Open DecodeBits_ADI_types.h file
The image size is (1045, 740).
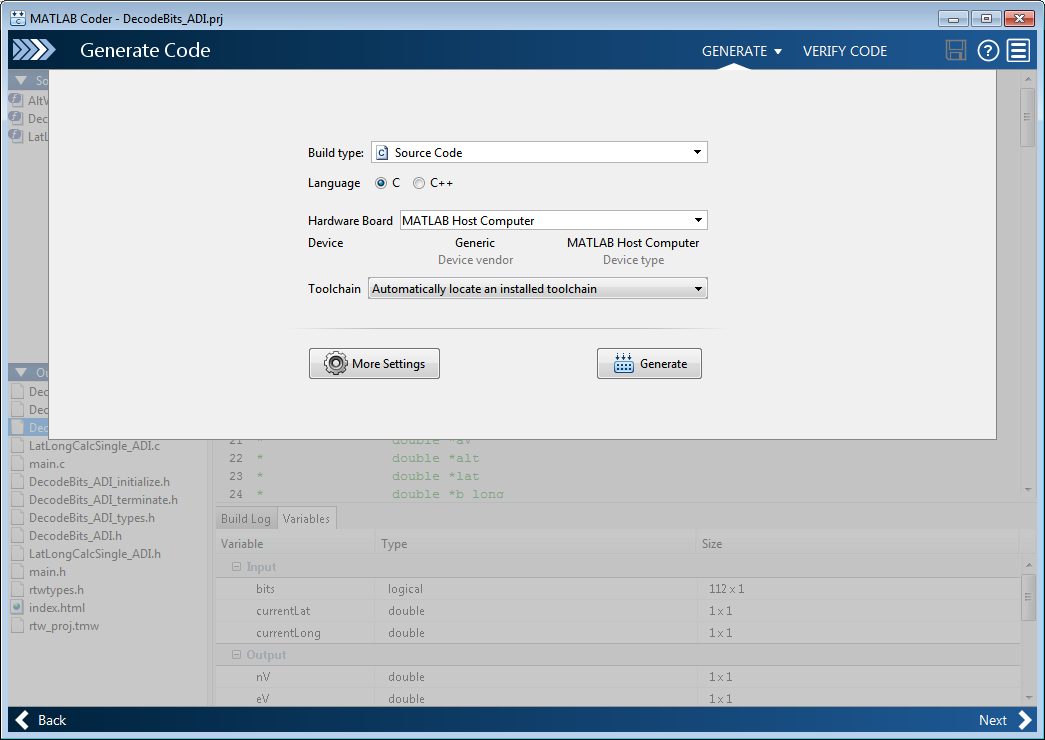pyautogui.click(x=92, y=517)
